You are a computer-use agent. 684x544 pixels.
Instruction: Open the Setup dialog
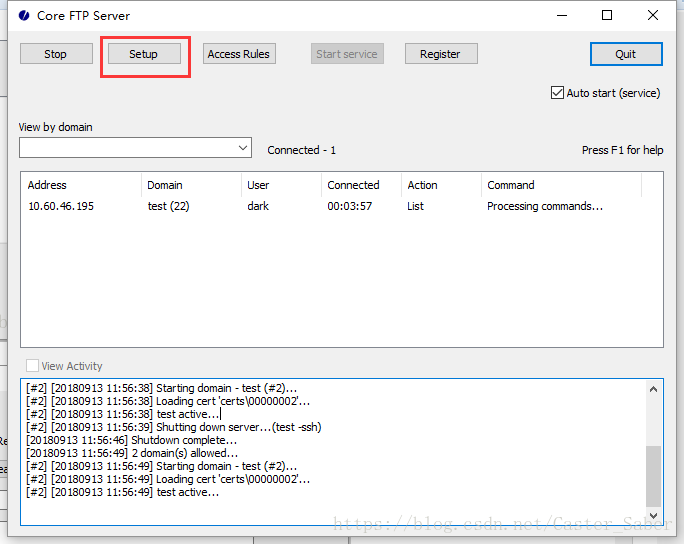click(x=144, y=54)
